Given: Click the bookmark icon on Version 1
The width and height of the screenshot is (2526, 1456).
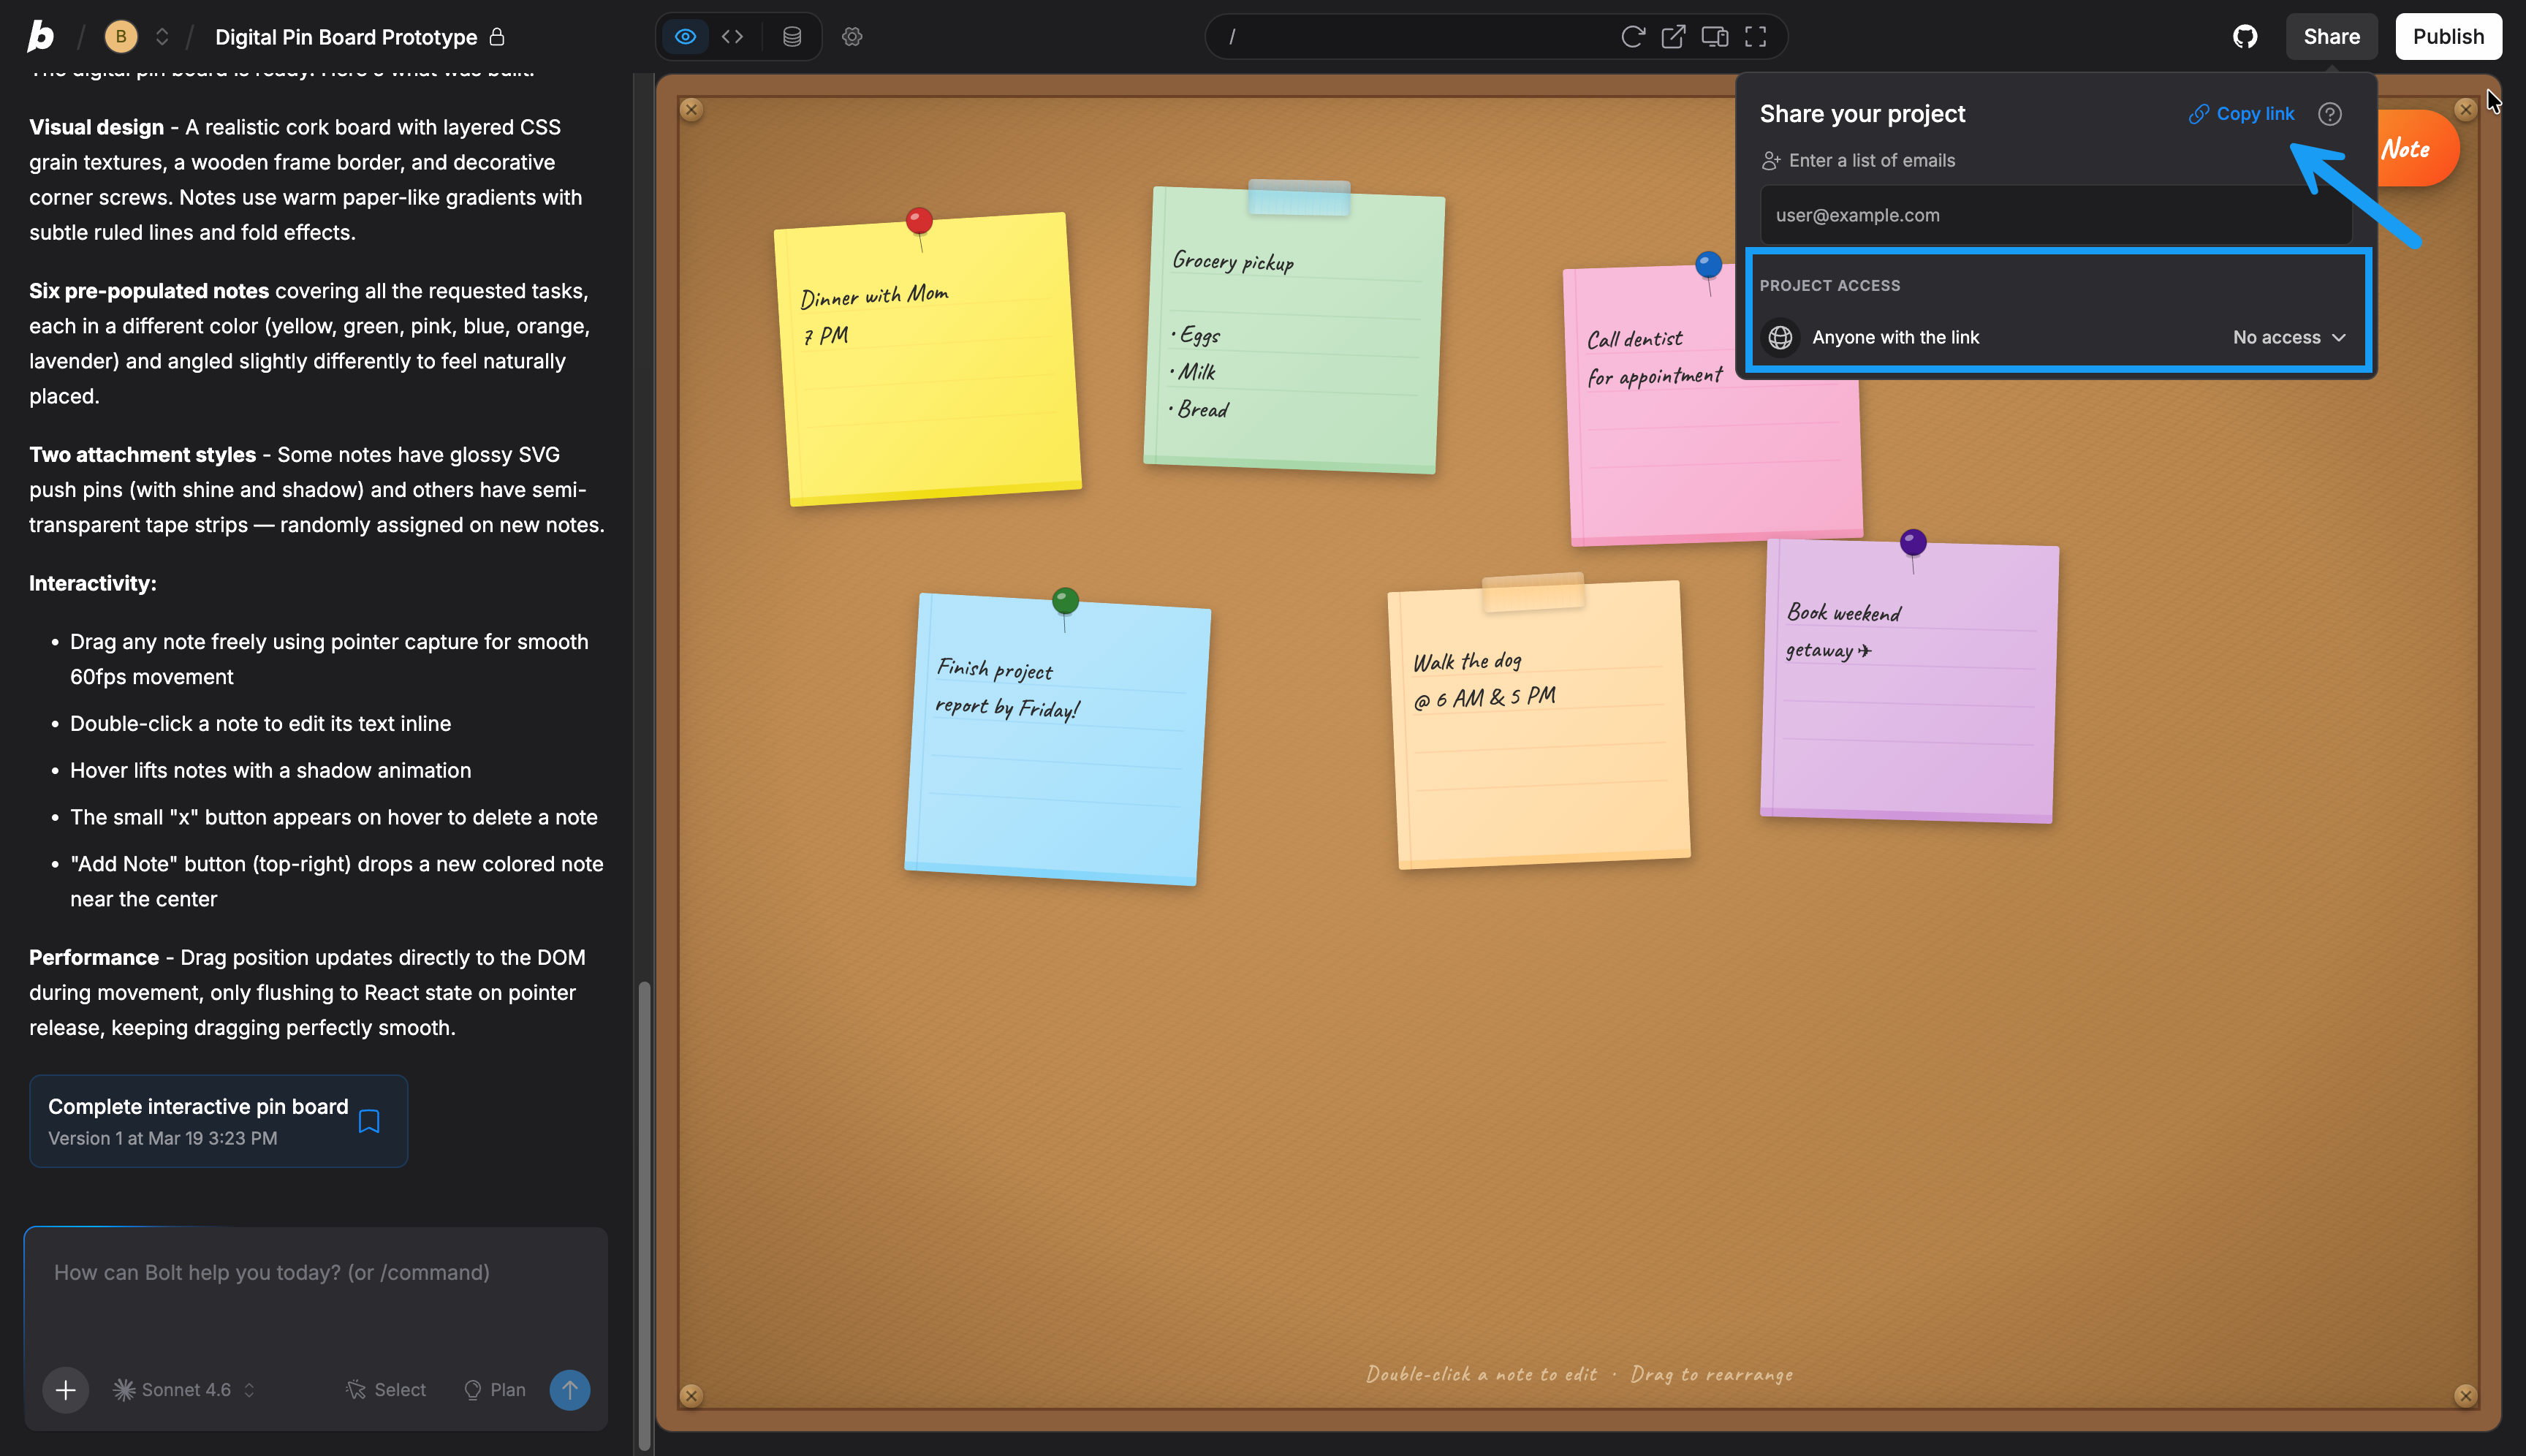Looking at the screenshot, I should tap(369, 1121).
